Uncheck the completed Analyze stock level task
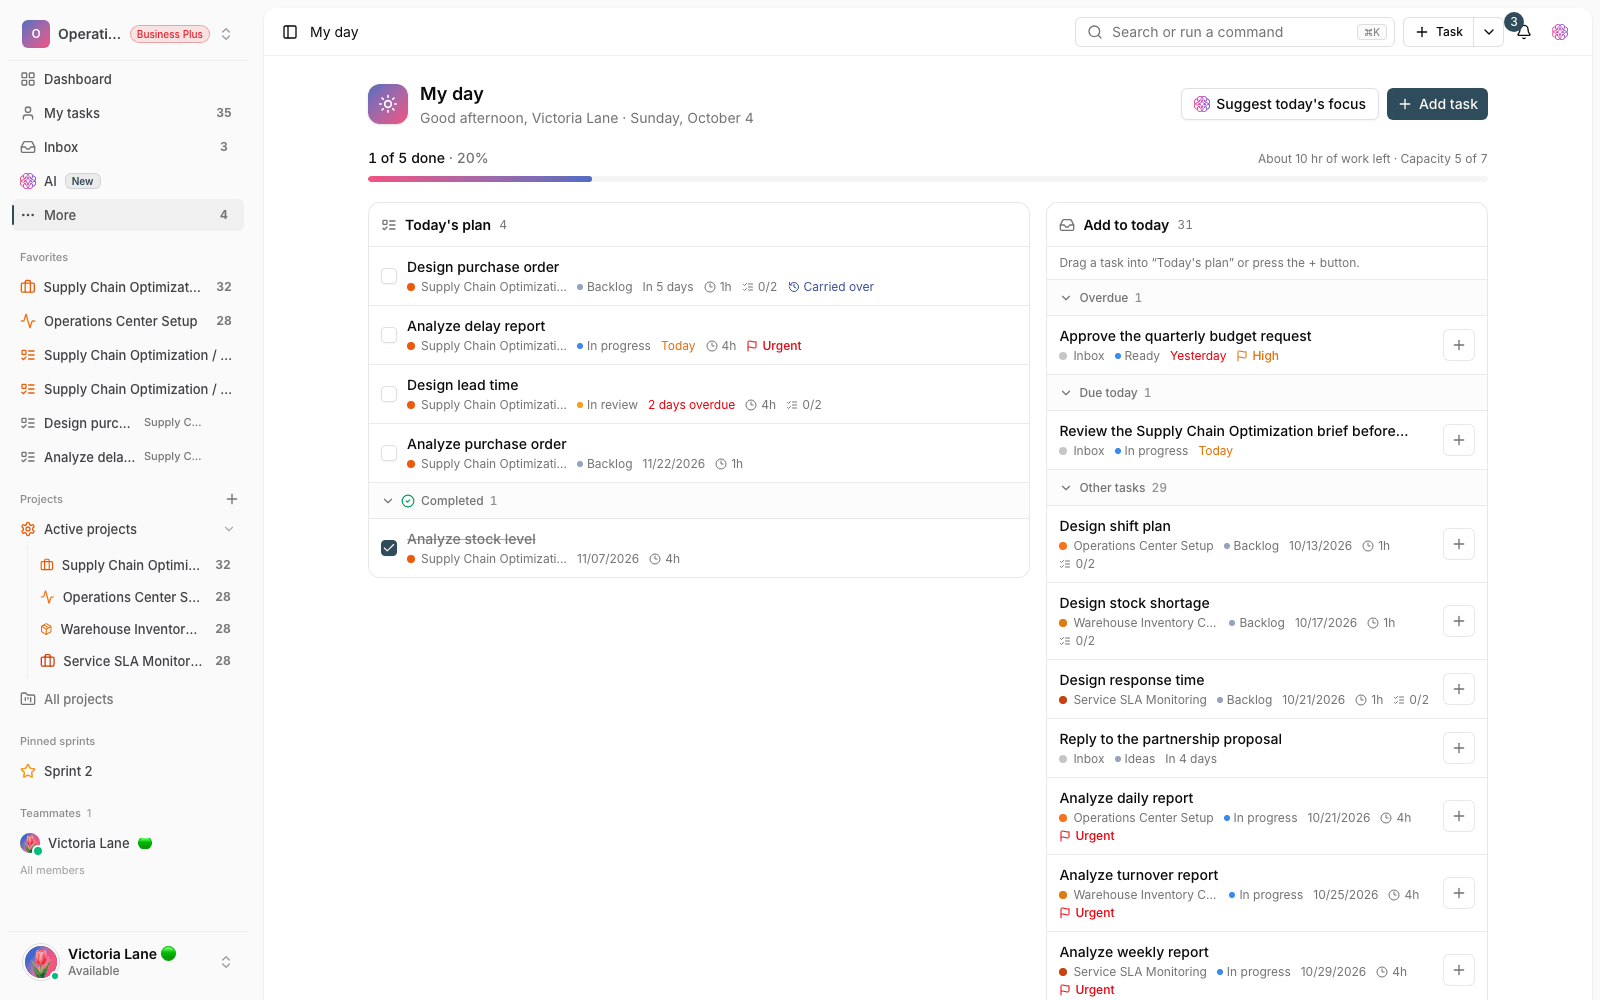The height and width of the screenshot is (1000, 1600). click(x=389, y=548)
